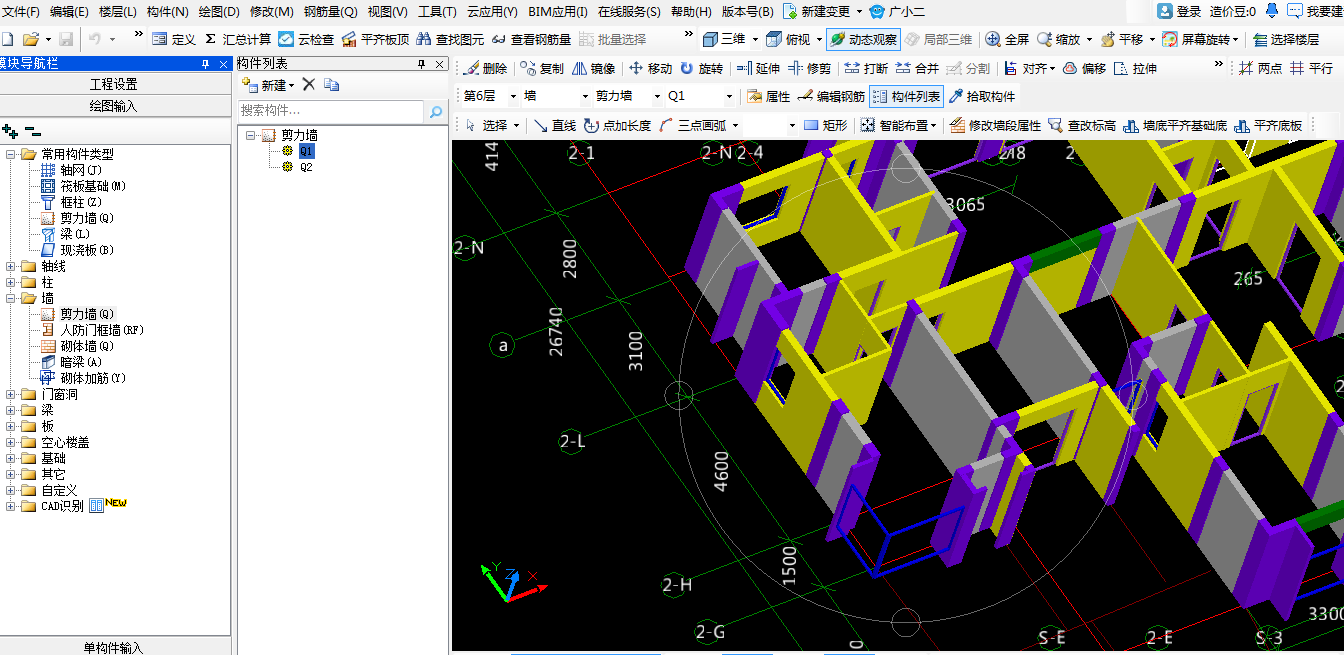This screenshot has width=1344, height=655.
Task: Select 点加长度 point-plus-length tool
Action: 617,125
